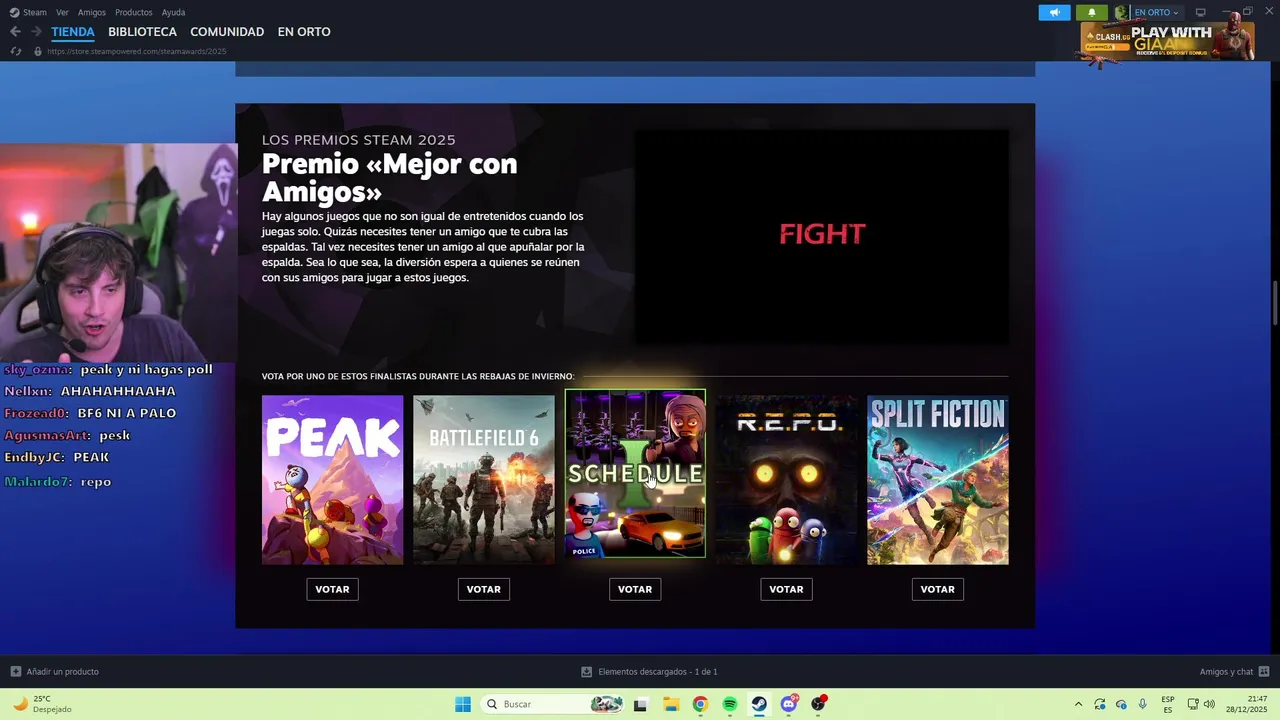Open the Windows Start menu
Screen dimensions: 1280x720
[x=463, y=704]
